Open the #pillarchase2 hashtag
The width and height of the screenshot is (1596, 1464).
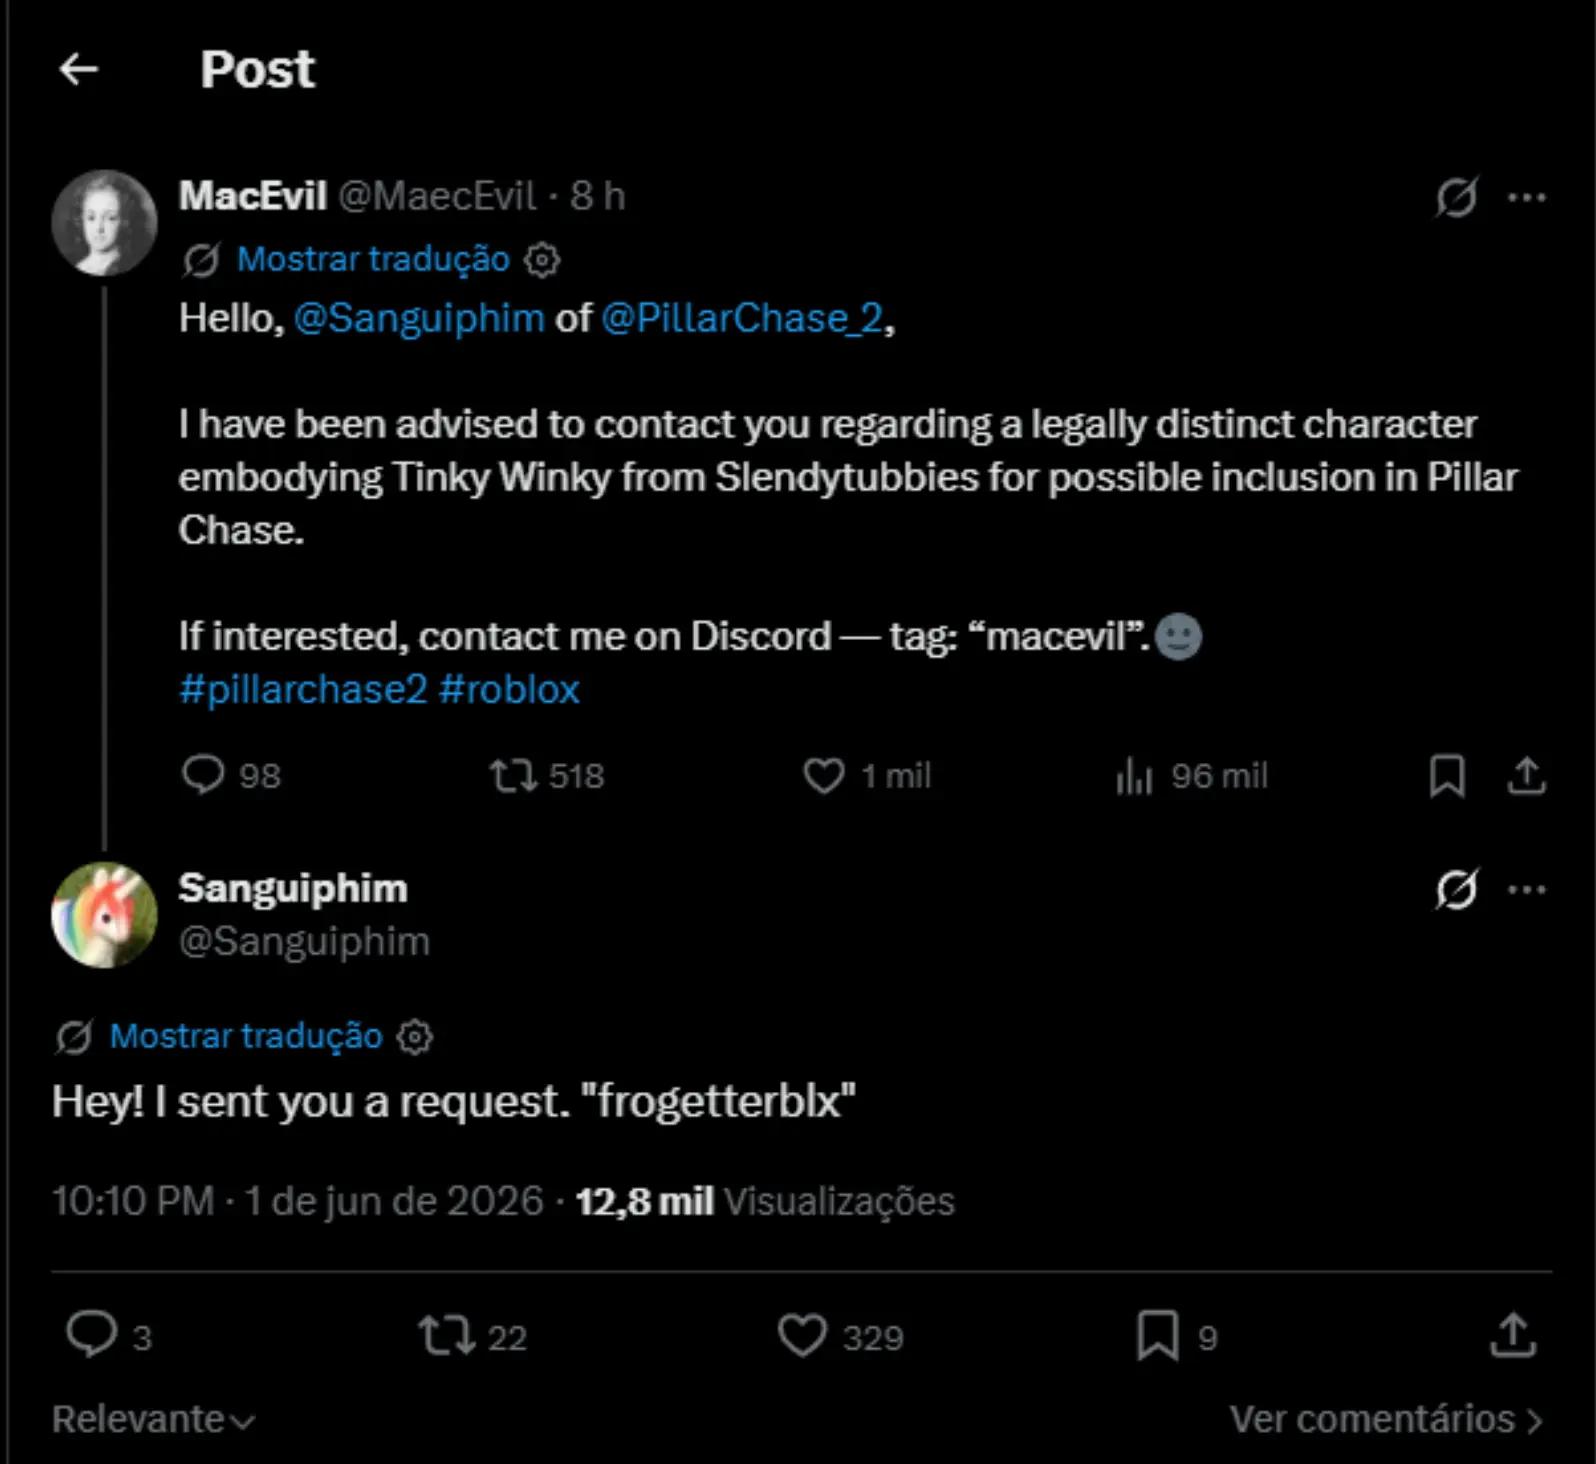point(303,689)
